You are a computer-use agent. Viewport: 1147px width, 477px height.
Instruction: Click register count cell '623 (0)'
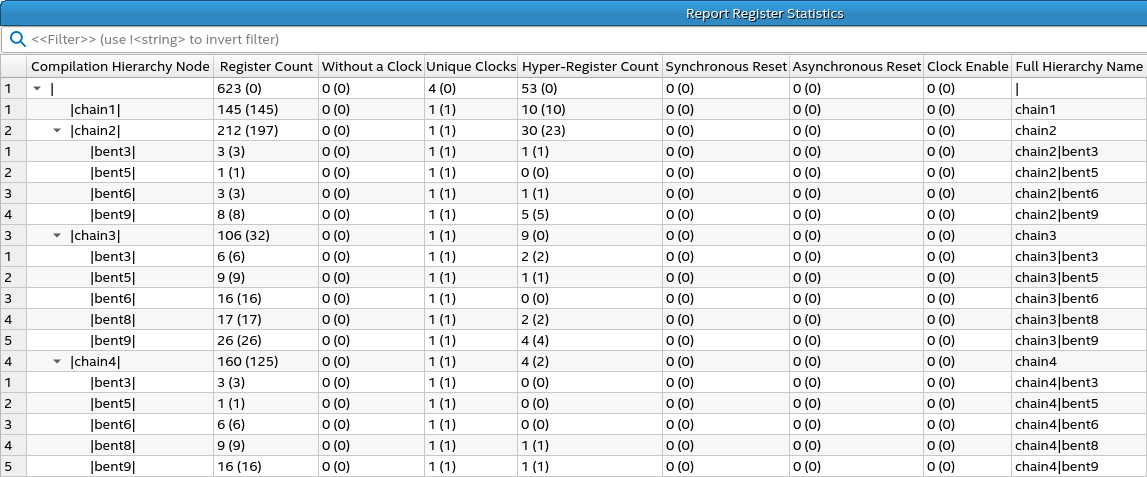click(239, 89)
